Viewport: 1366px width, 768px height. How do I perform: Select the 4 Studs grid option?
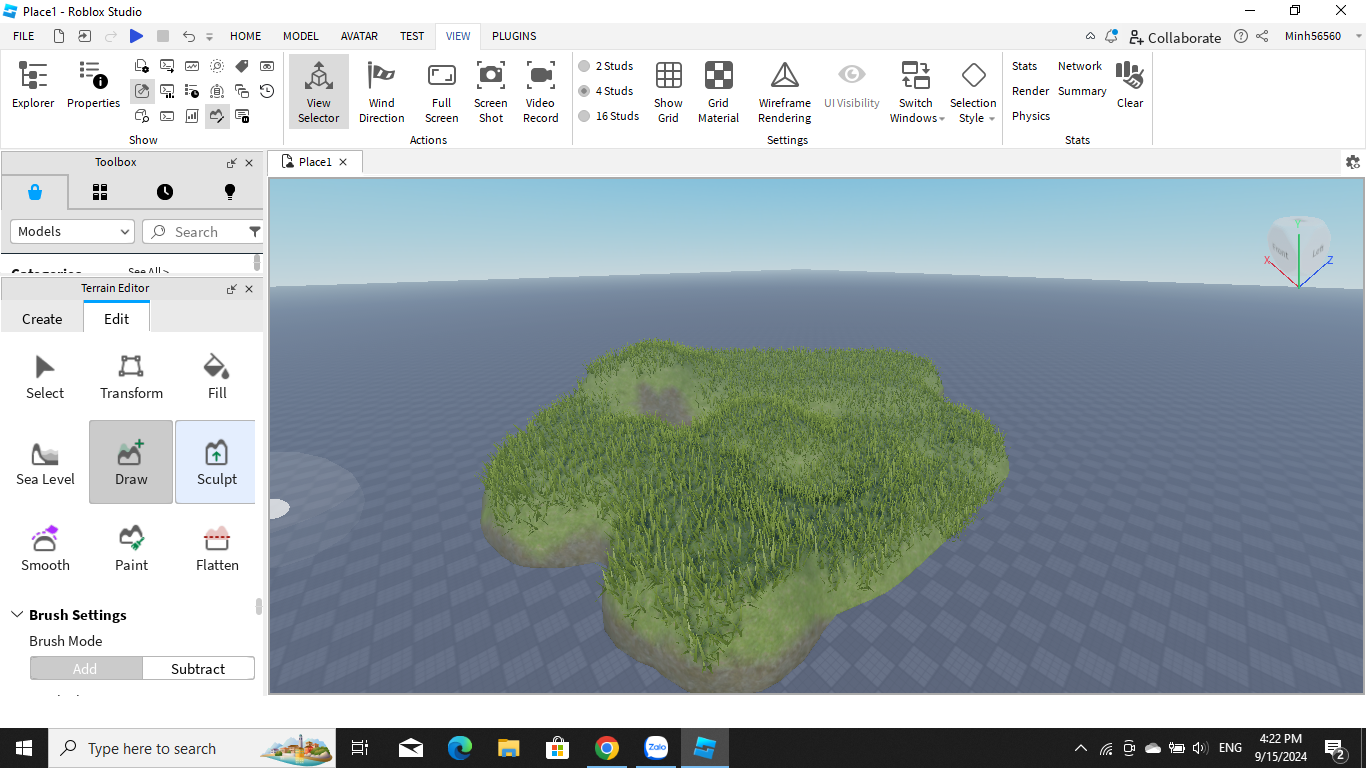pyautogui.click(x=606, y=91)
